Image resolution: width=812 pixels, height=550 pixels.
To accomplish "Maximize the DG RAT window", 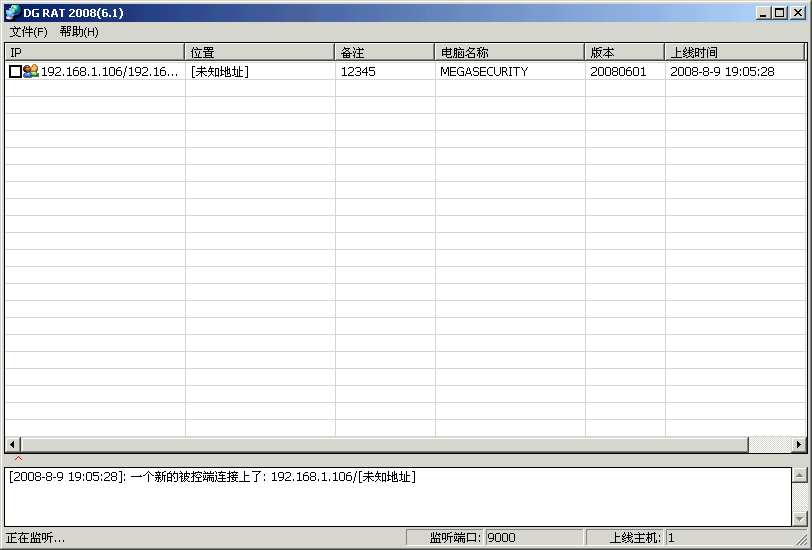I will [x=780, y=13].
